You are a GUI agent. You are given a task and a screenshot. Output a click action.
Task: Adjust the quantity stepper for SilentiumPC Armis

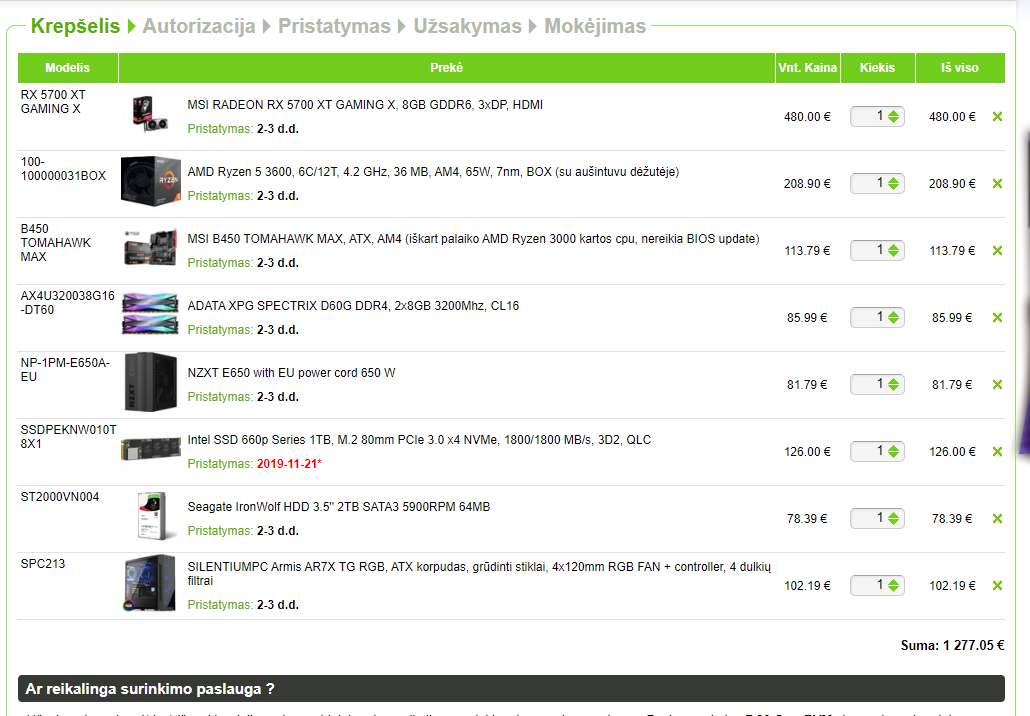coord(893,586)
